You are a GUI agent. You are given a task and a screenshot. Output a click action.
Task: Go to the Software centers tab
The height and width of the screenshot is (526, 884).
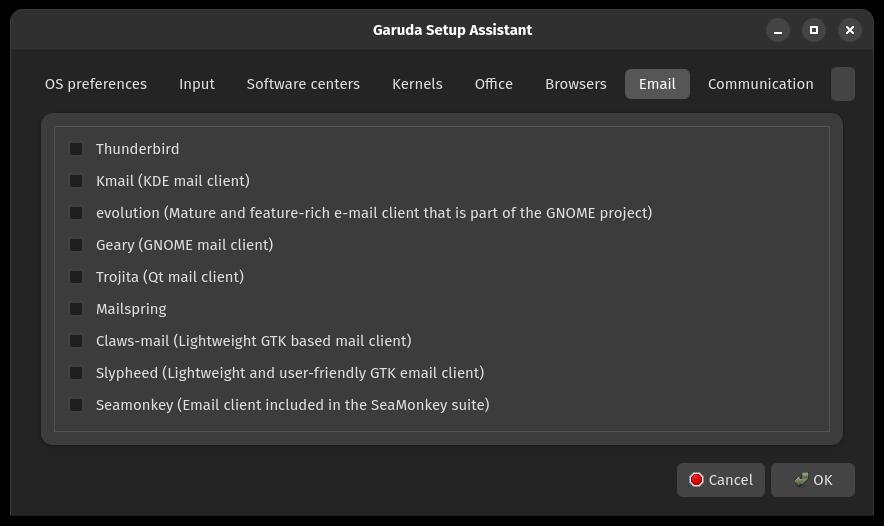(303, 84)
